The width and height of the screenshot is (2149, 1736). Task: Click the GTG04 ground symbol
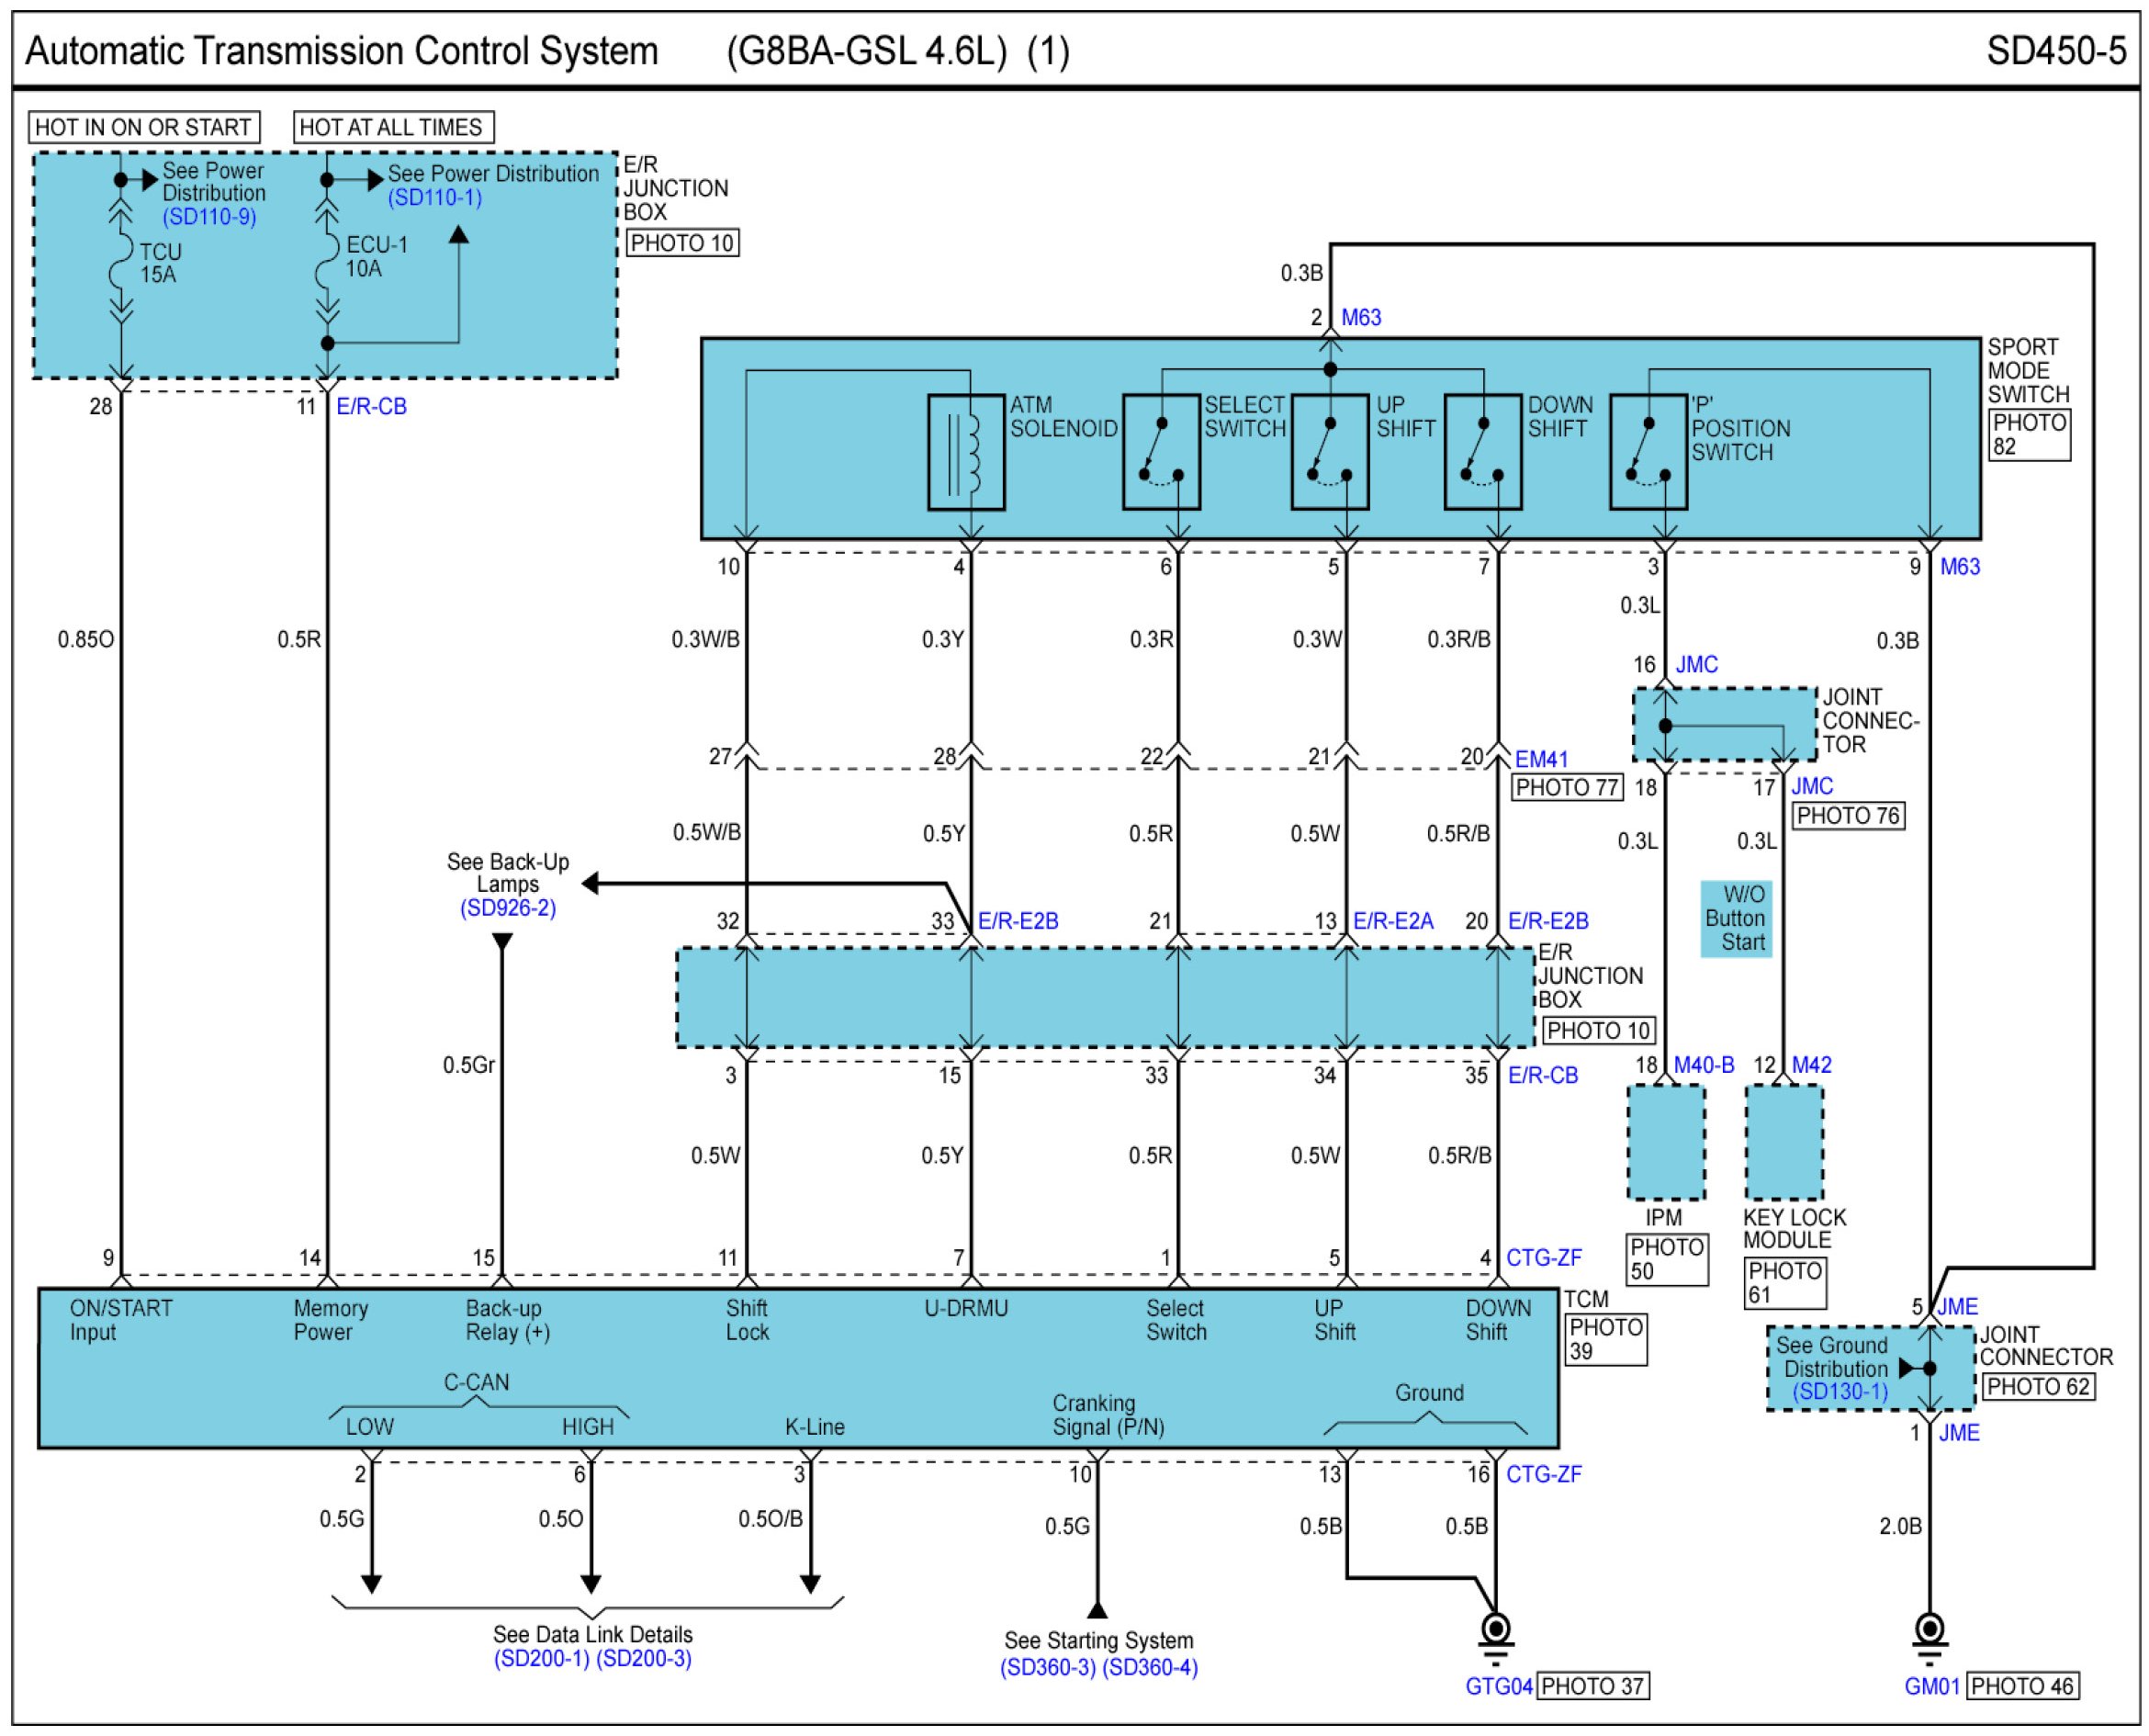(x=1495, y=1630)
